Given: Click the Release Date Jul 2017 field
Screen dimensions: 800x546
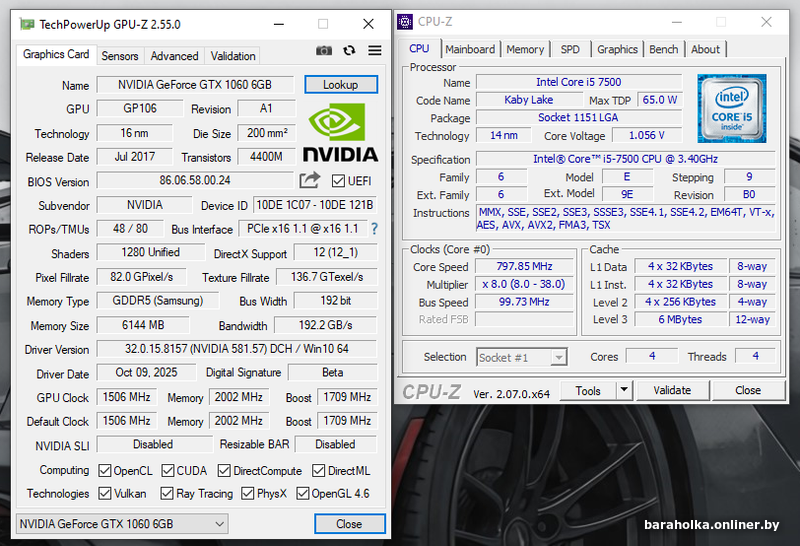Looking at the screenshot, I should click(x=135, y=157).
